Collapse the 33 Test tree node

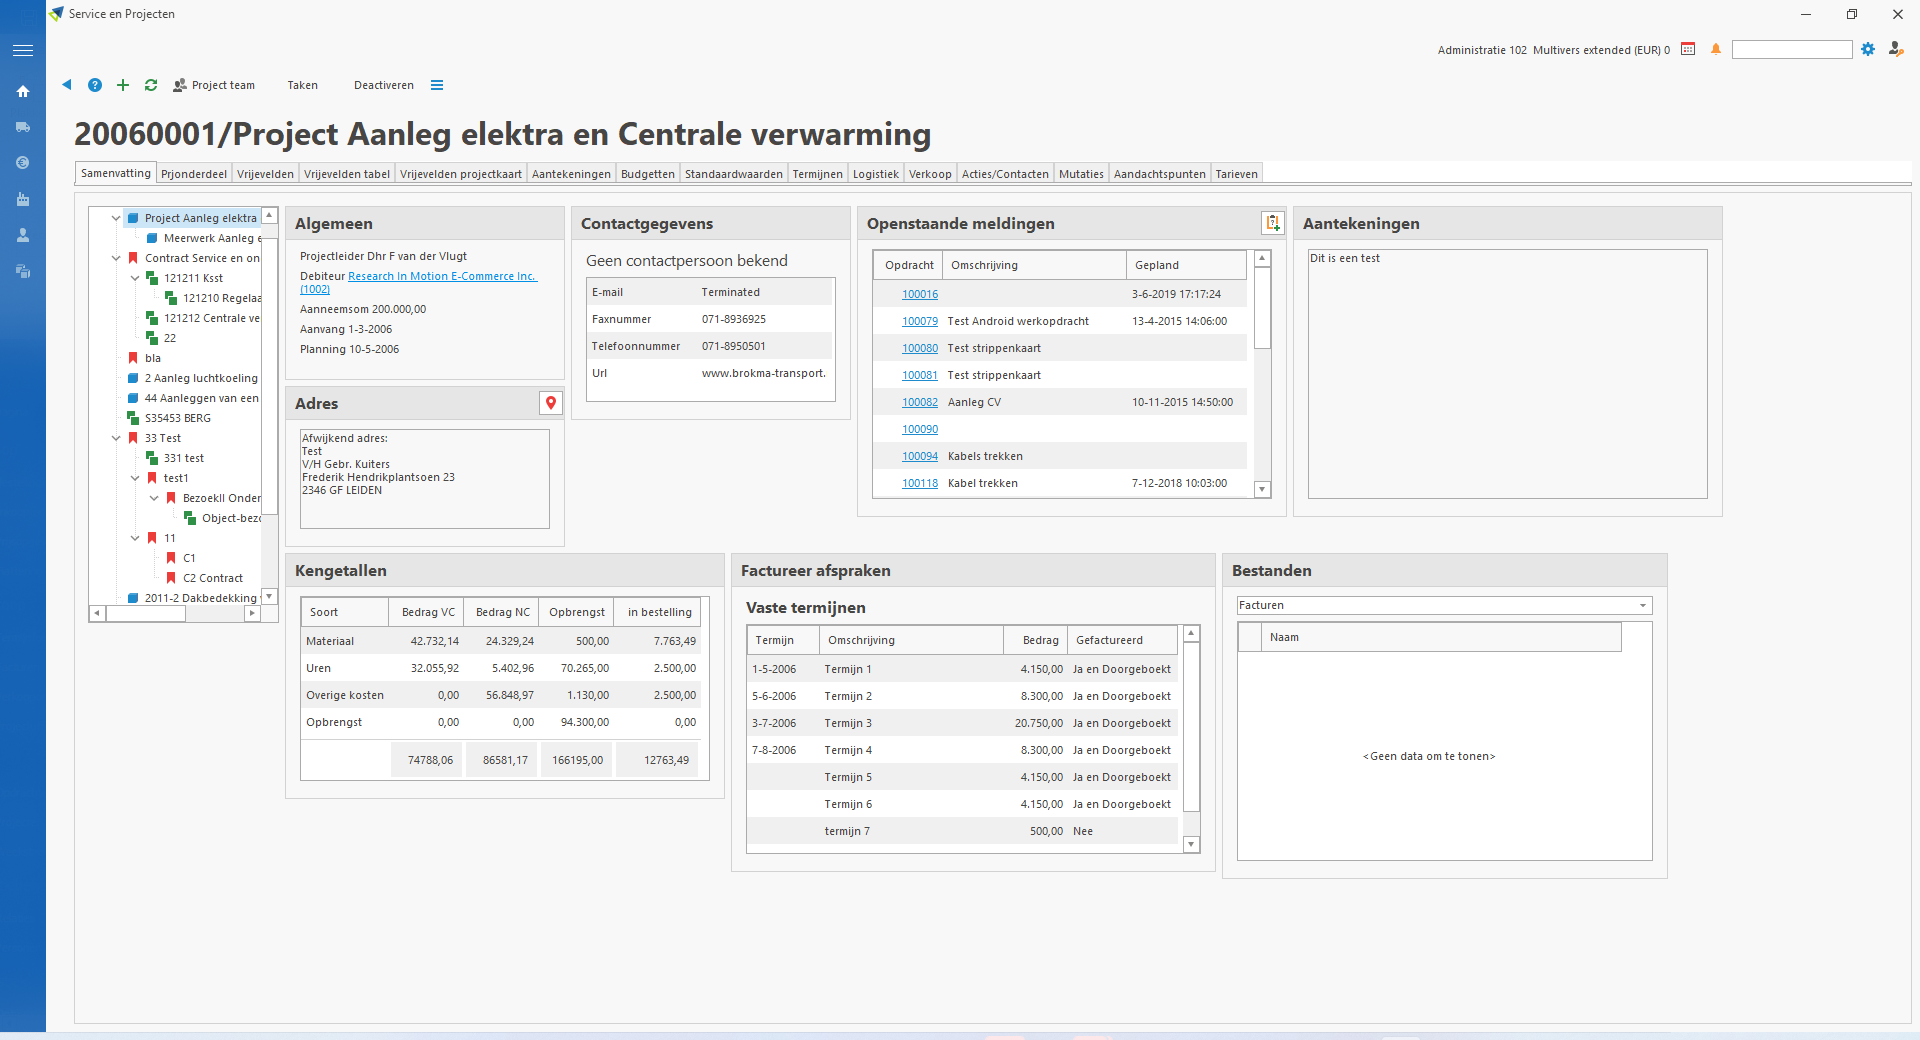click(x=116, y=438)
